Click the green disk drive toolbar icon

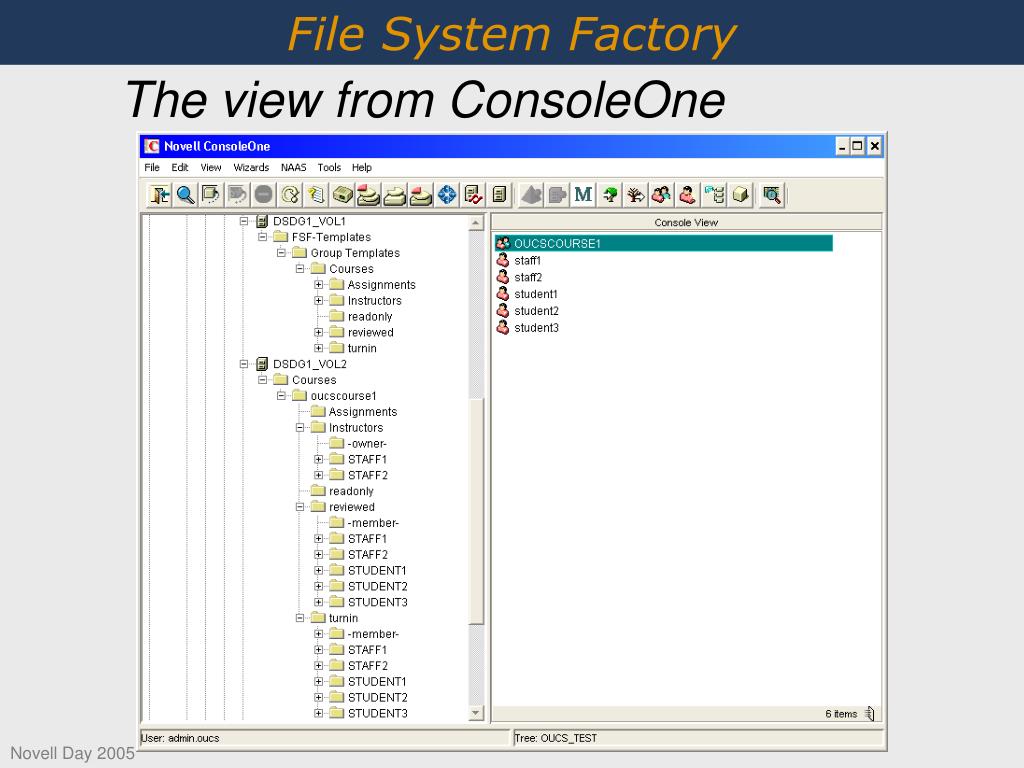342,195
